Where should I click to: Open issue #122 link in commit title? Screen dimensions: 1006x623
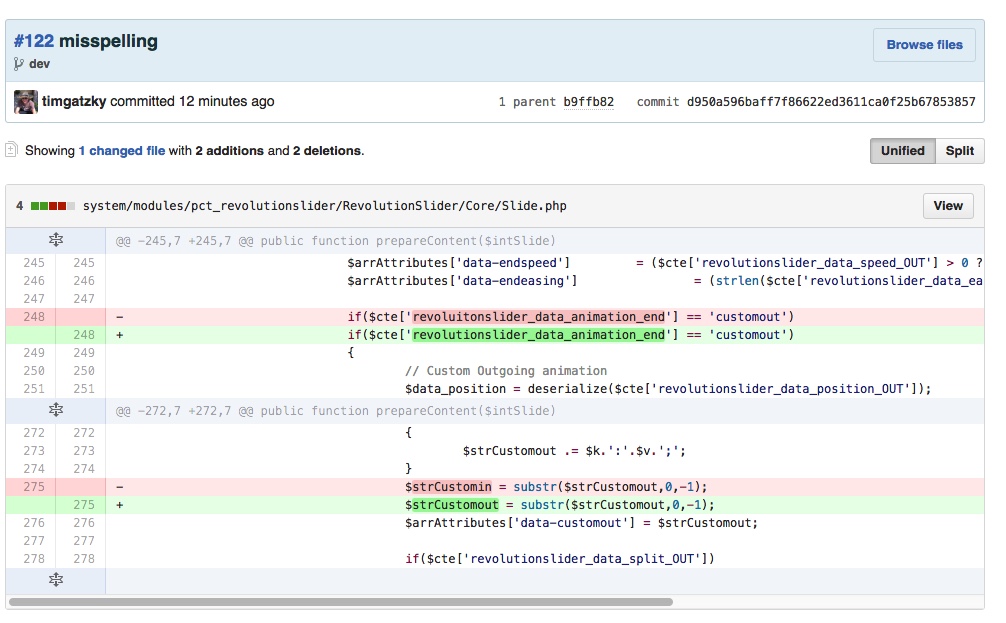pyautogui.click(x=34, y=41)
